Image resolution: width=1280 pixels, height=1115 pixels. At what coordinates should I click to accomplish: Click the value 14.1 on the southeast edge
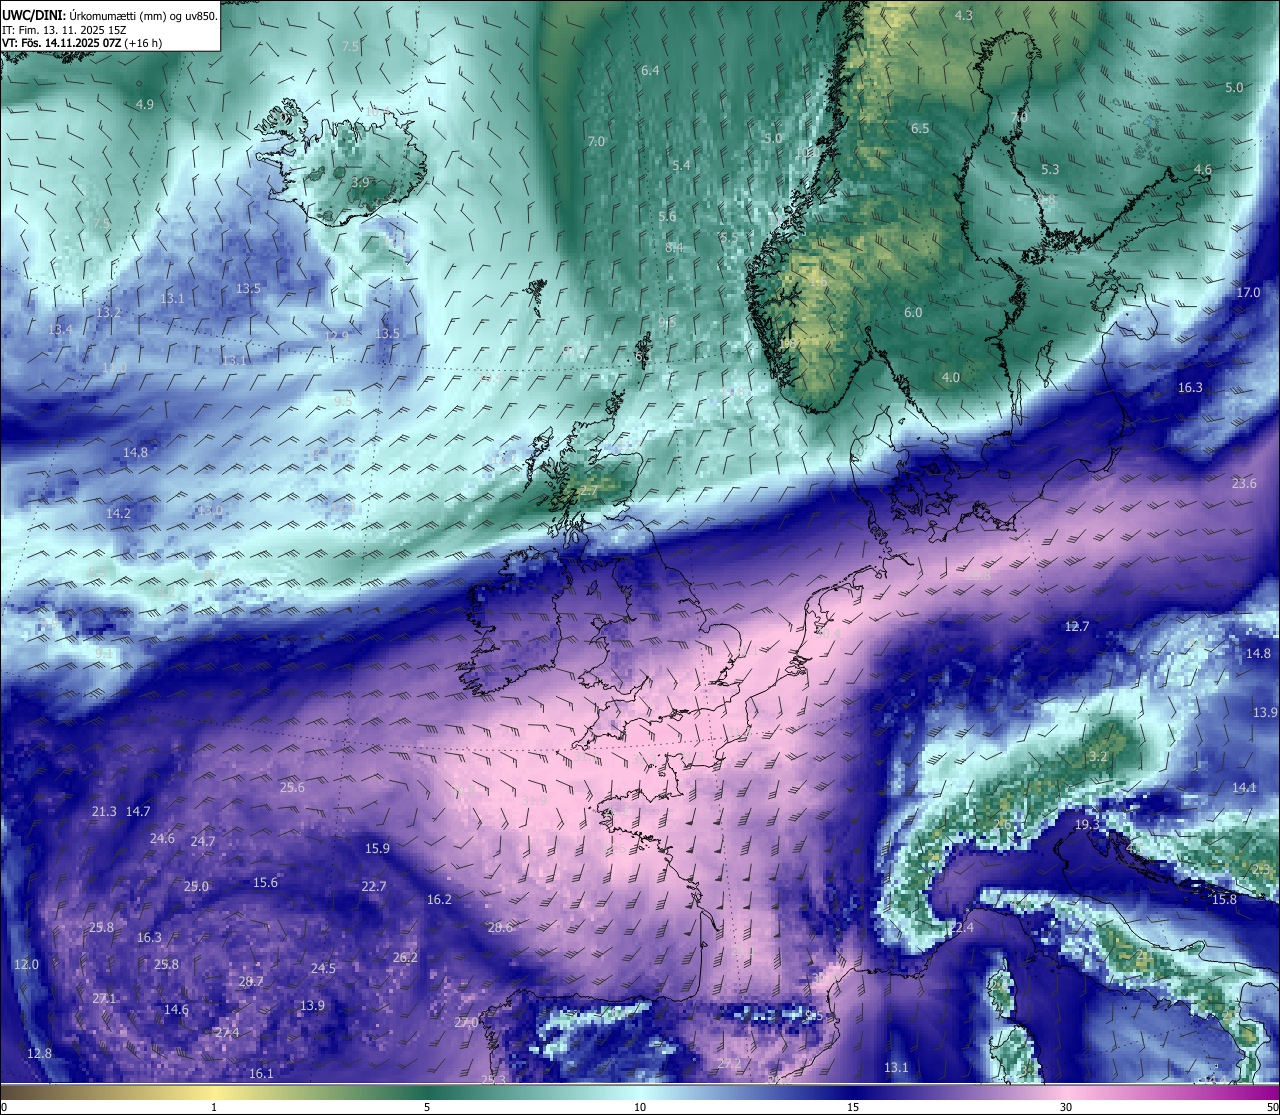pyautogui.click(x=1244, y=787)
